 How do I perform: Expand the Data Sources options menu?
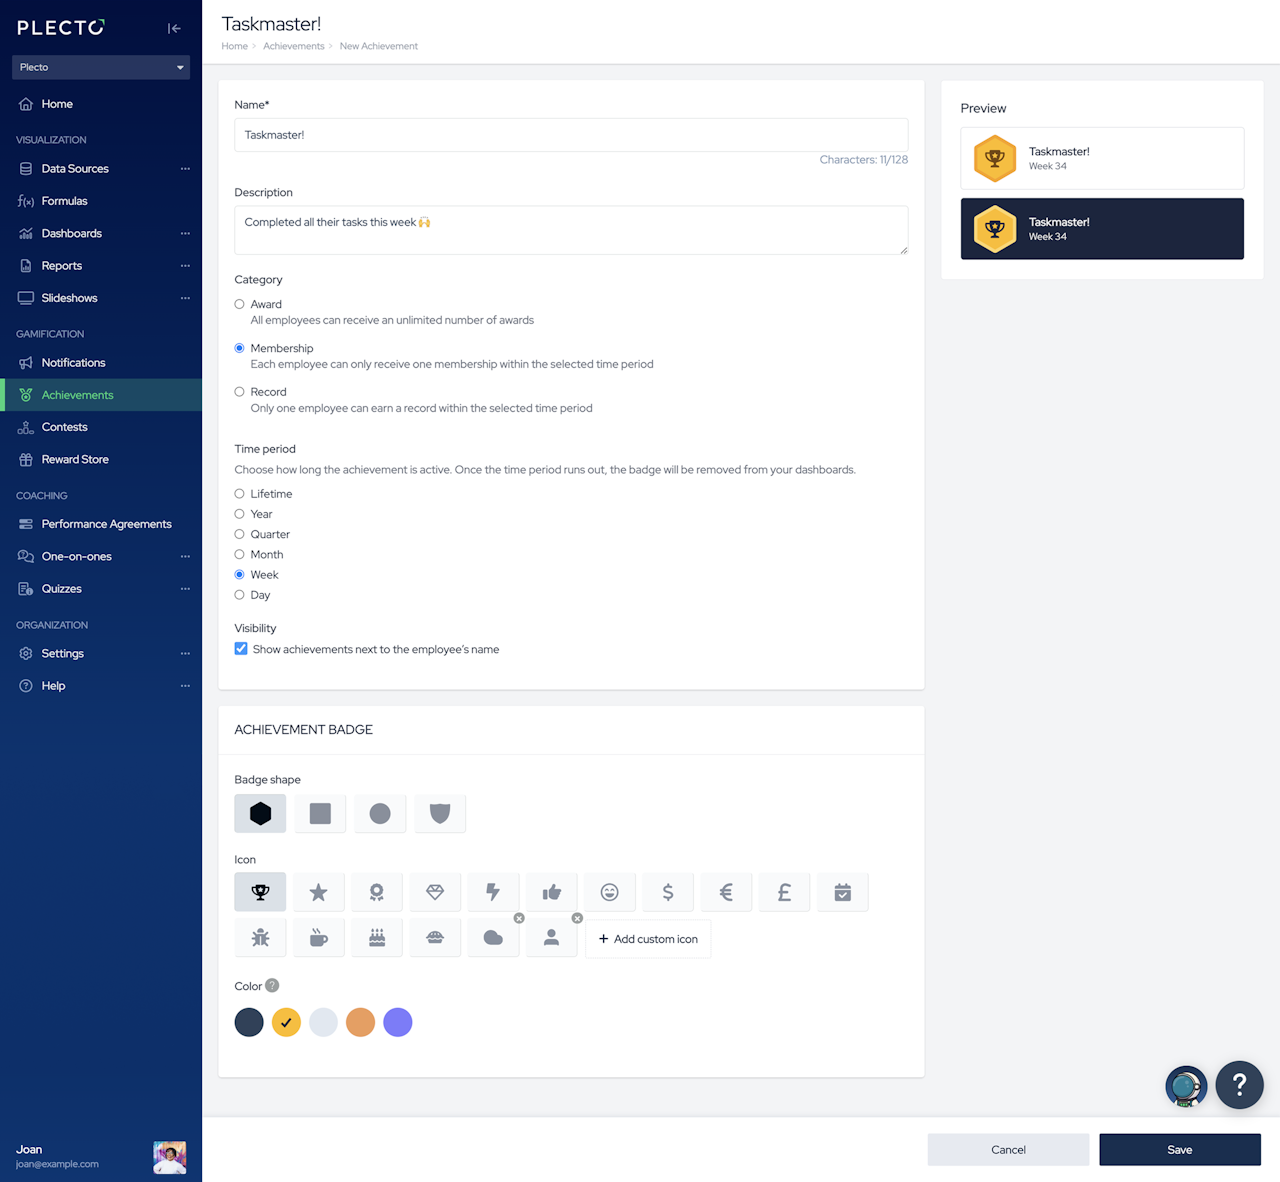[185, 169]
